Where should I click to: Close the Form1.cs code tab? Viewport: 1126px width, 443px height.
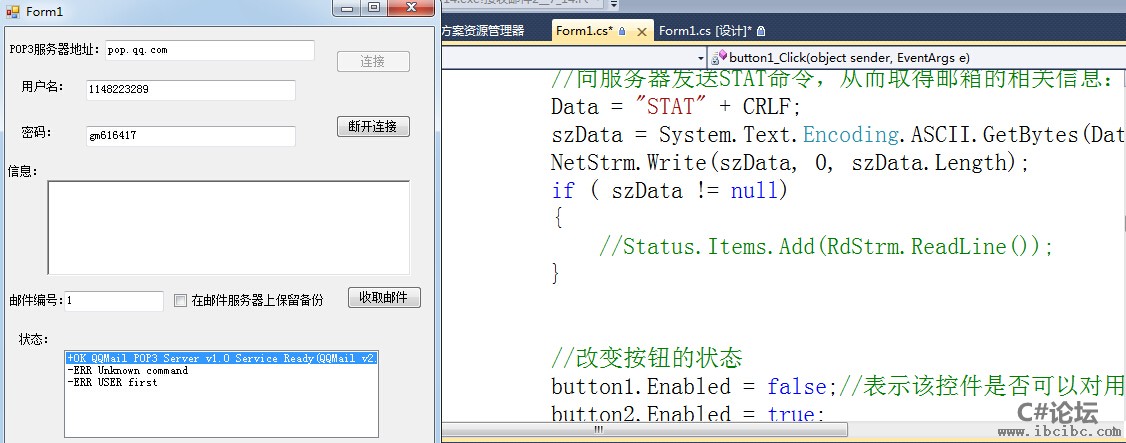click(x=640, y=31)
